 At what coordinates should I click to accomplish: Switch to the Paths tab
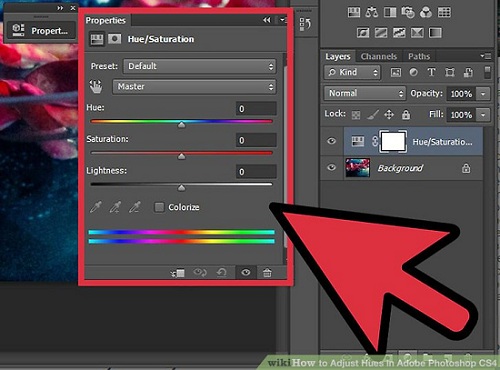419,56
